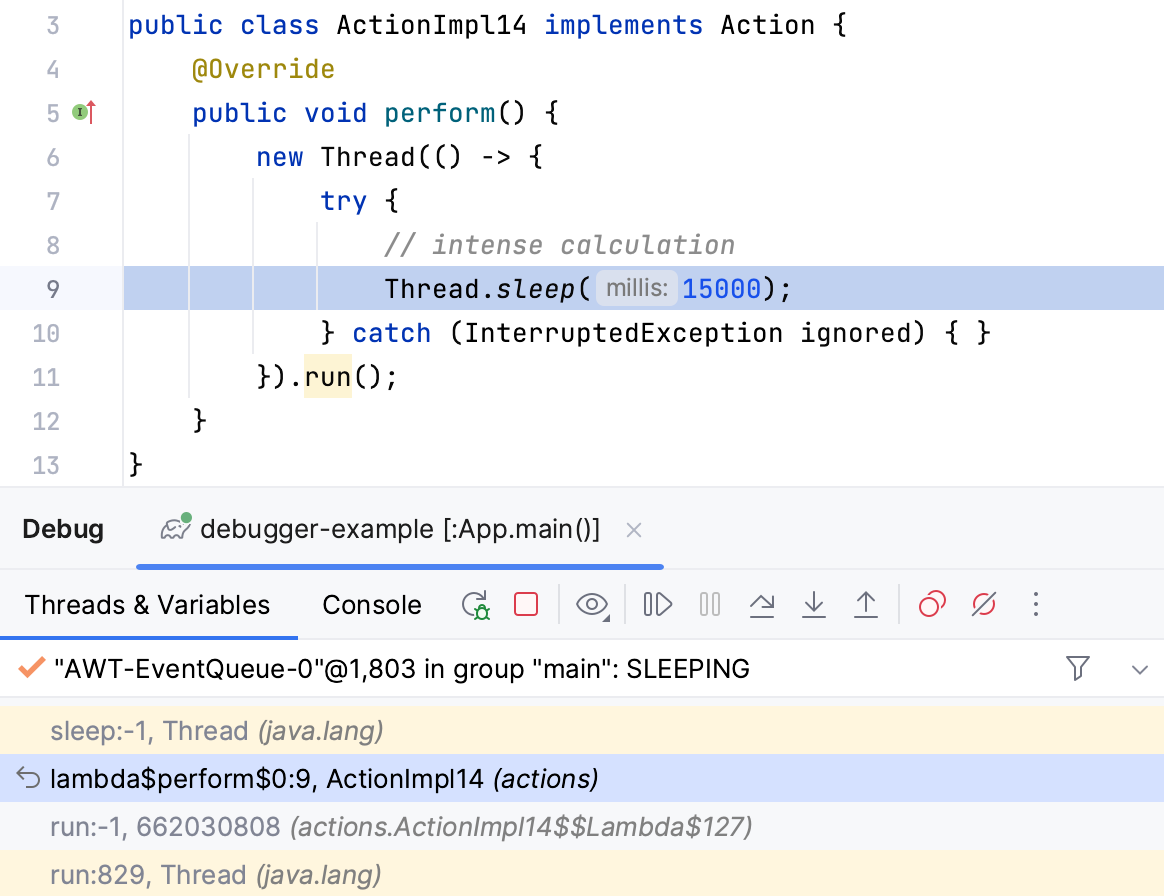Switch to the Console tab
This screenshot has height=896, width=1164.
click(x=371, y=605)
